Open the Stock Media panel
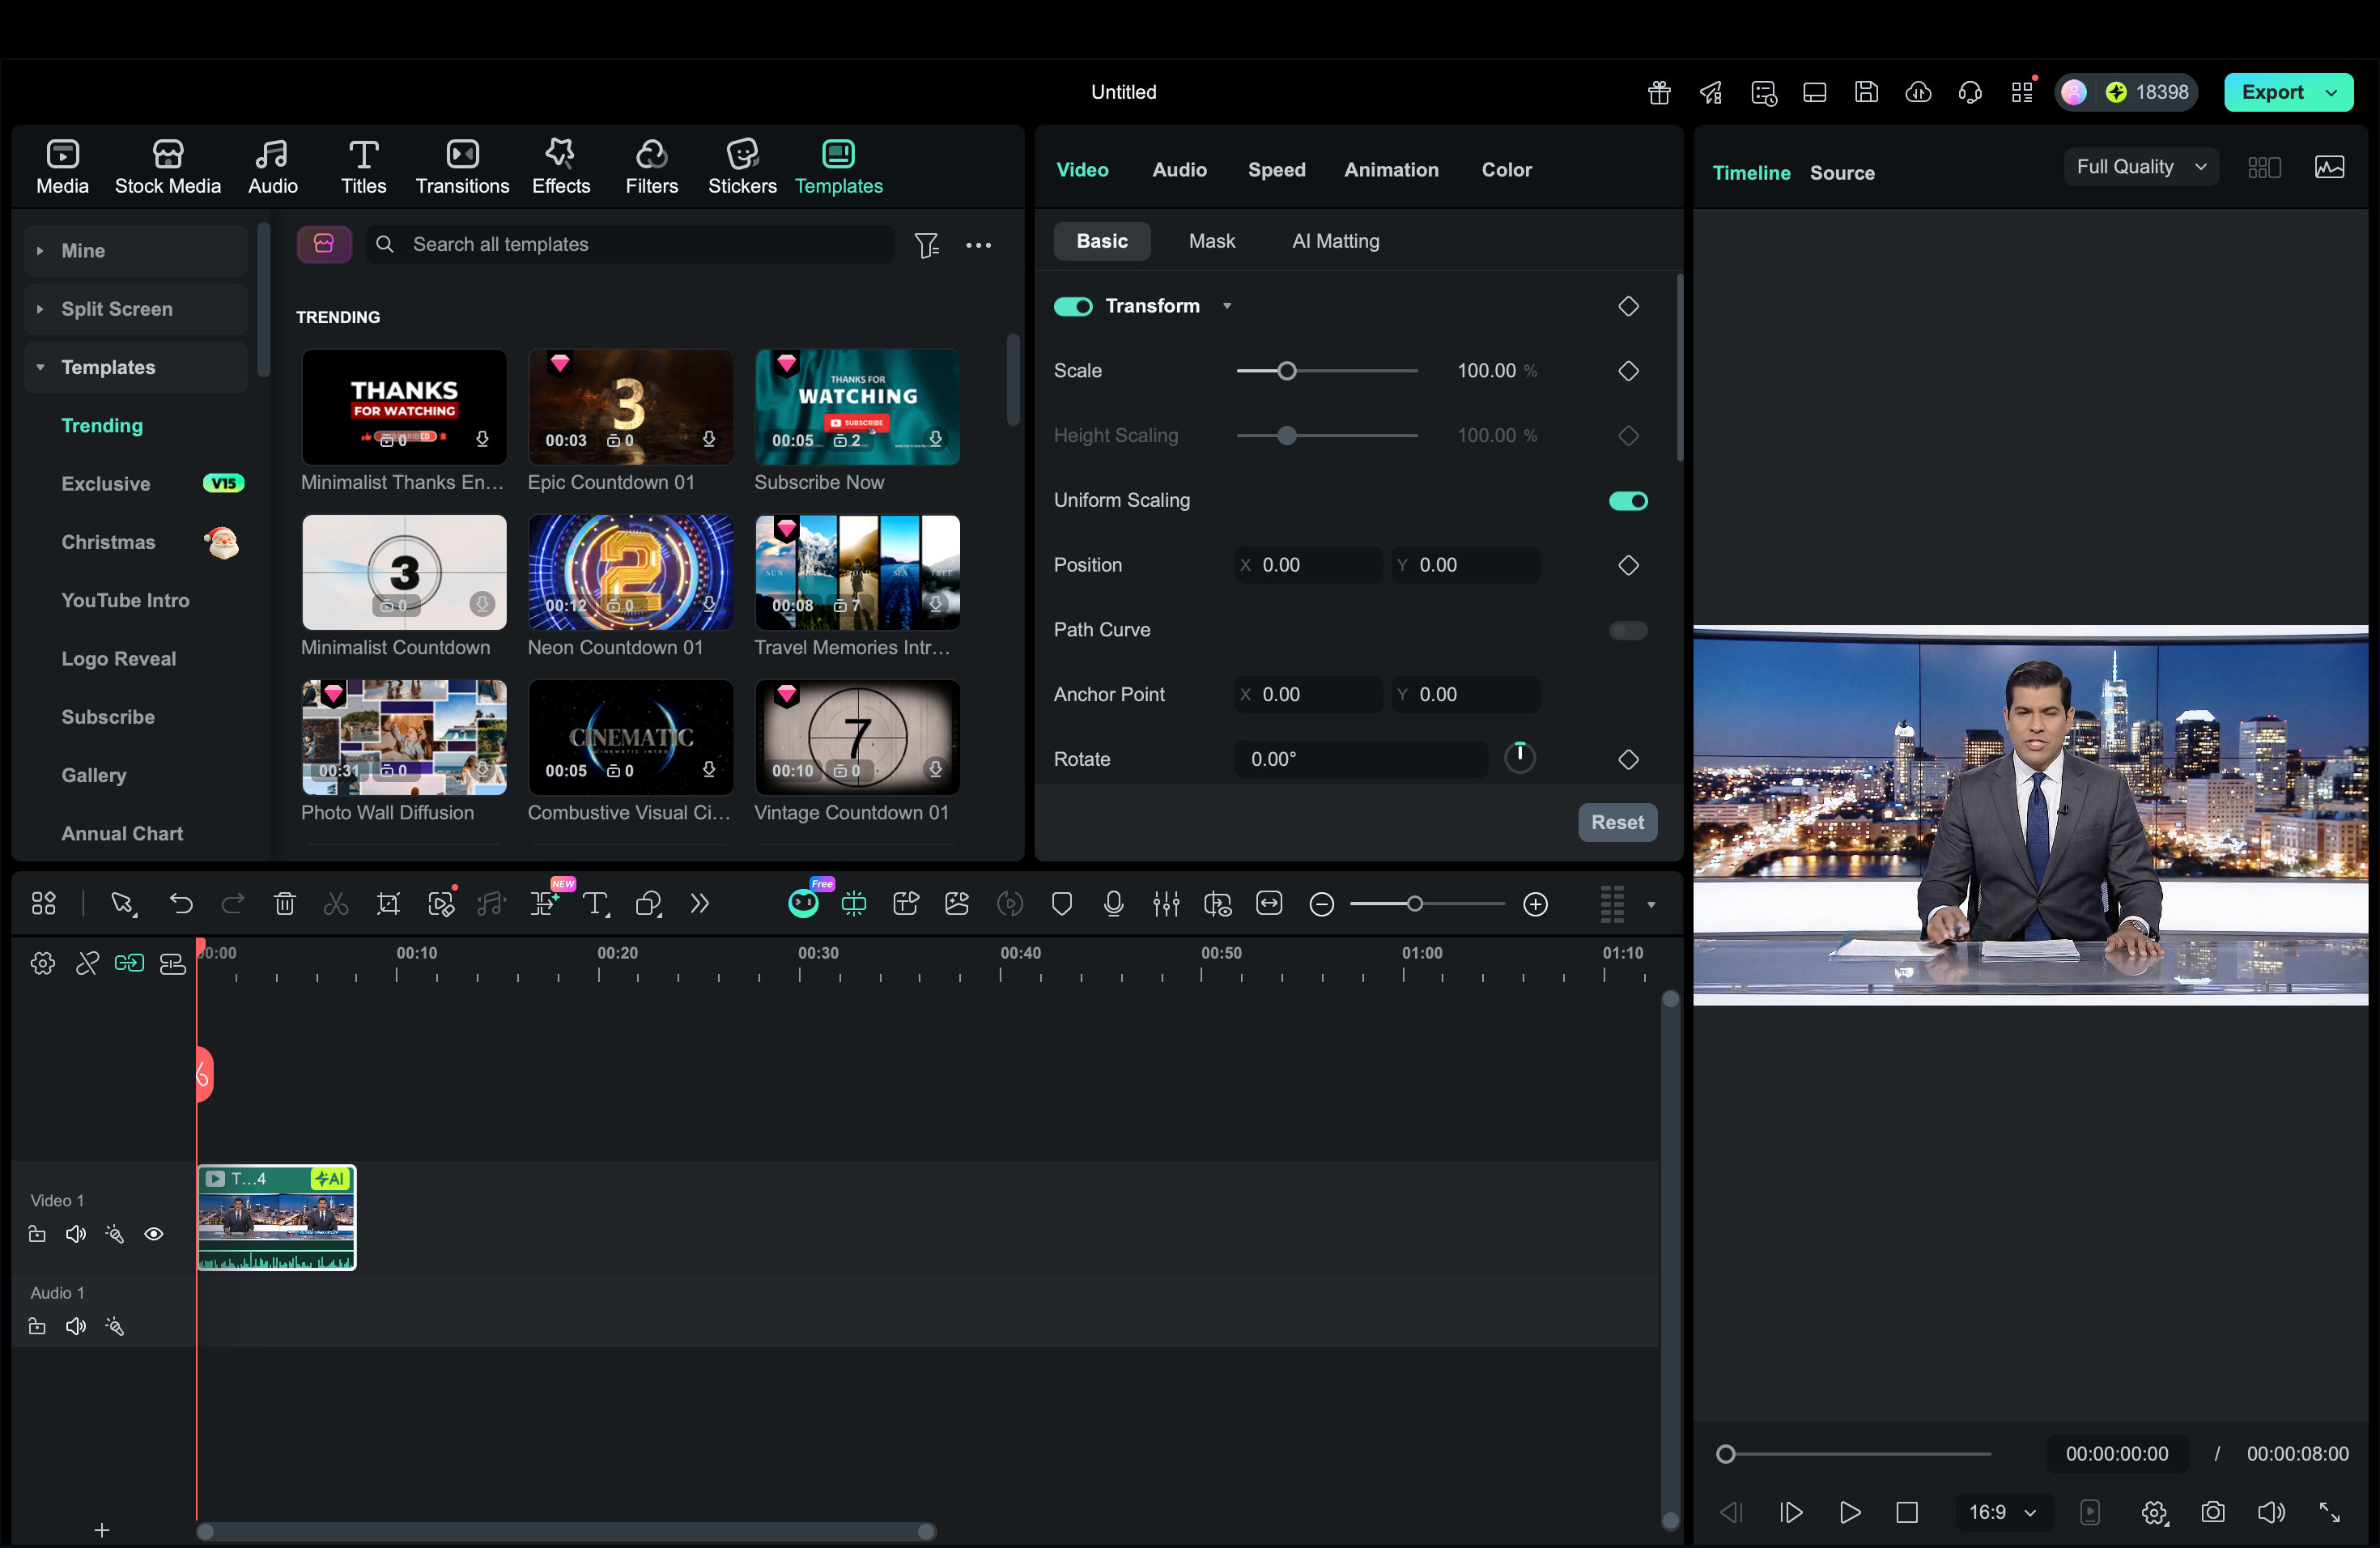 166,165
